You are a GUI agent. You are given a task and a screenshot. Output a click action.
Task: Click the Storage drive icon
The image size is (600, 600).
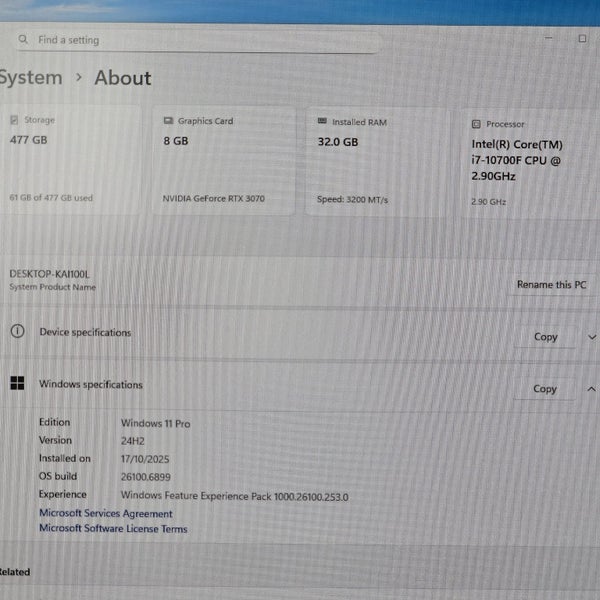[14, 120]
